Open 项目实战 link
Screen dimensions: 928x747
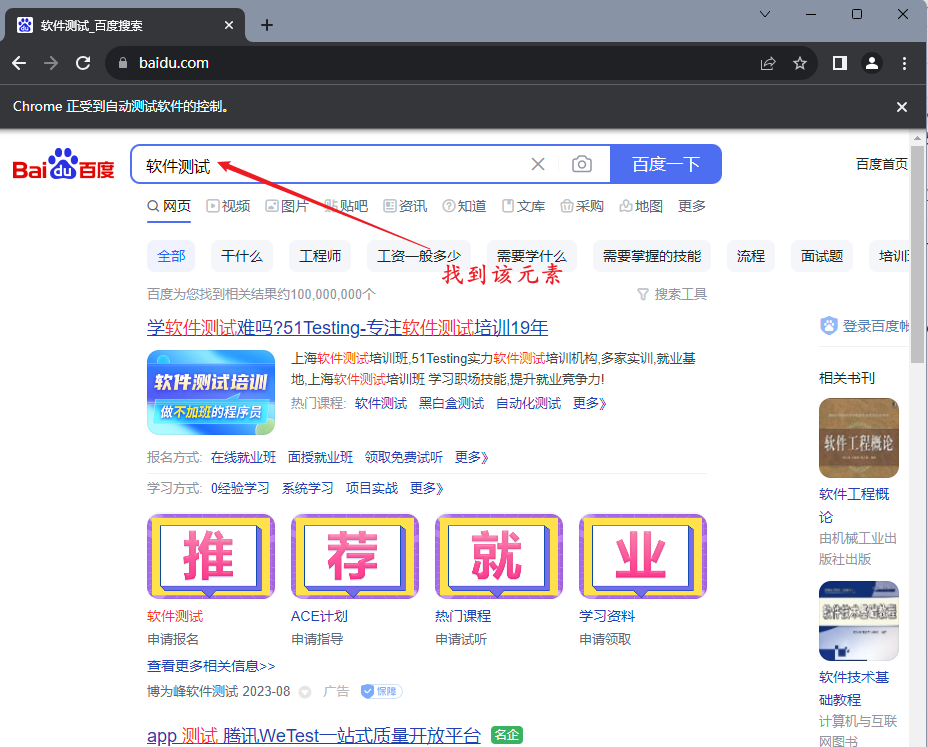click(x=372, y=488)
